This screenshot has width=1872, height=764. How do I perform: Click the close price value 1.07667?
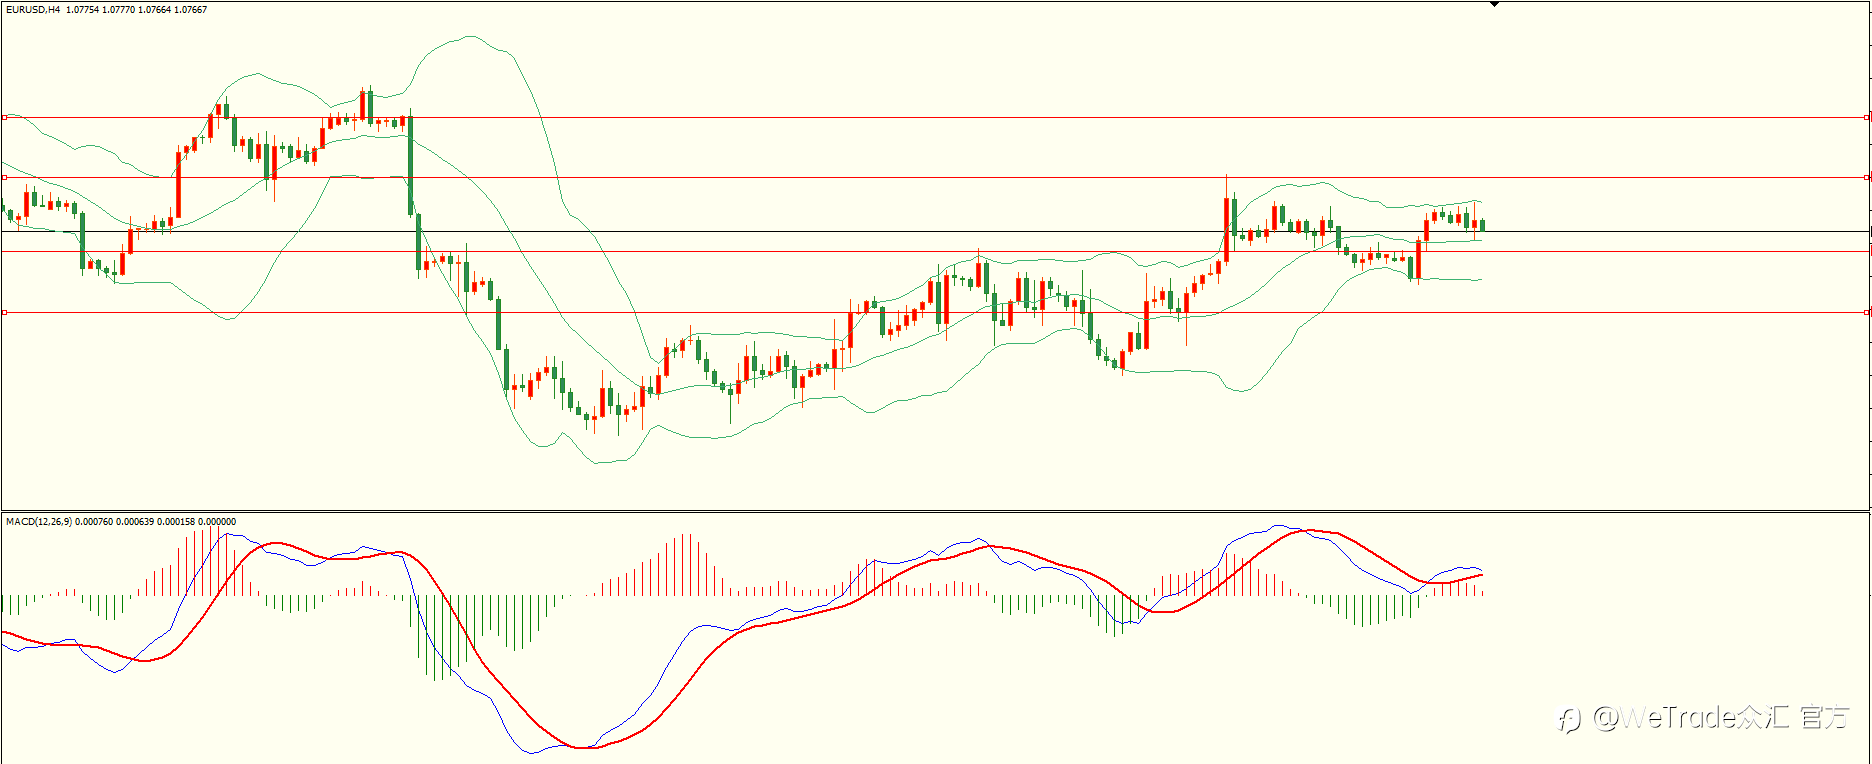coord(190,10)
